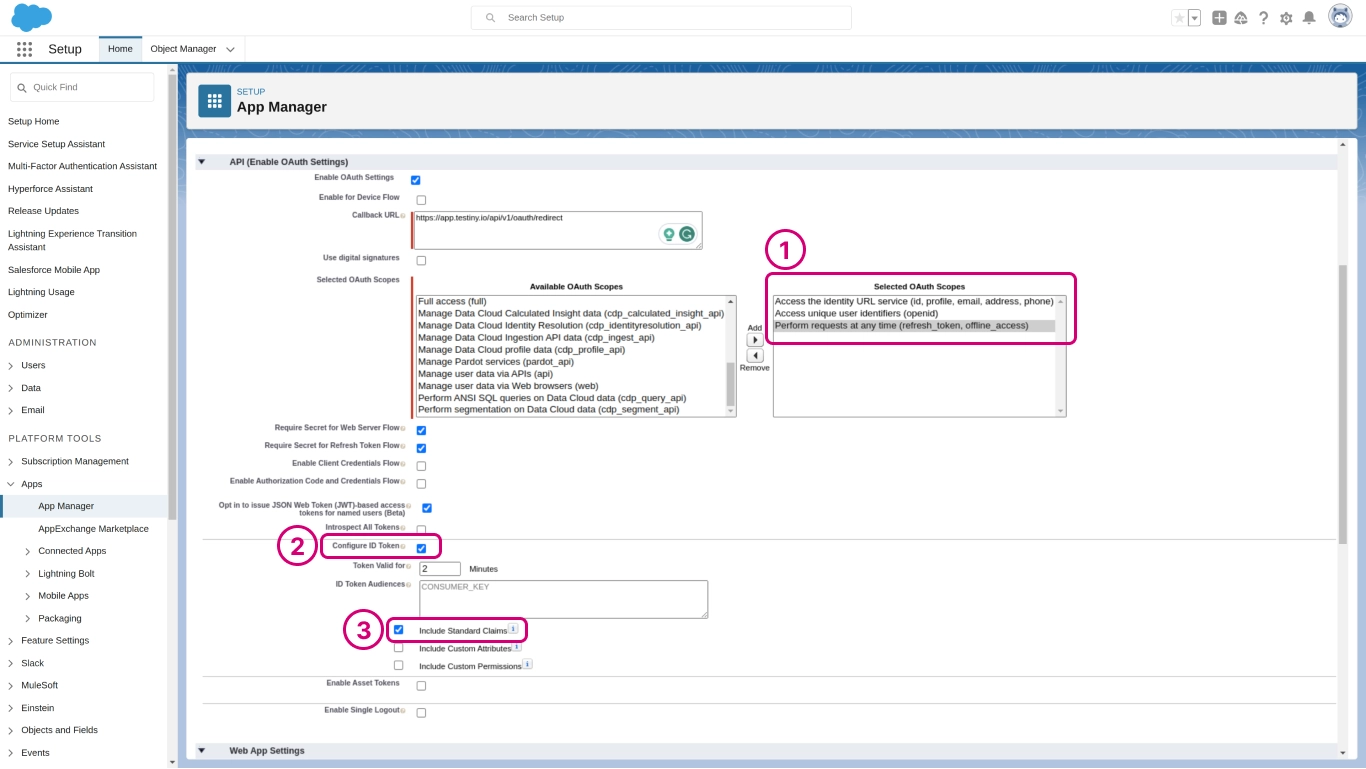Collapse the API Enable OAuth Settings section
Viewport: 1366px width, 769px height.
(x=201, y=162)
